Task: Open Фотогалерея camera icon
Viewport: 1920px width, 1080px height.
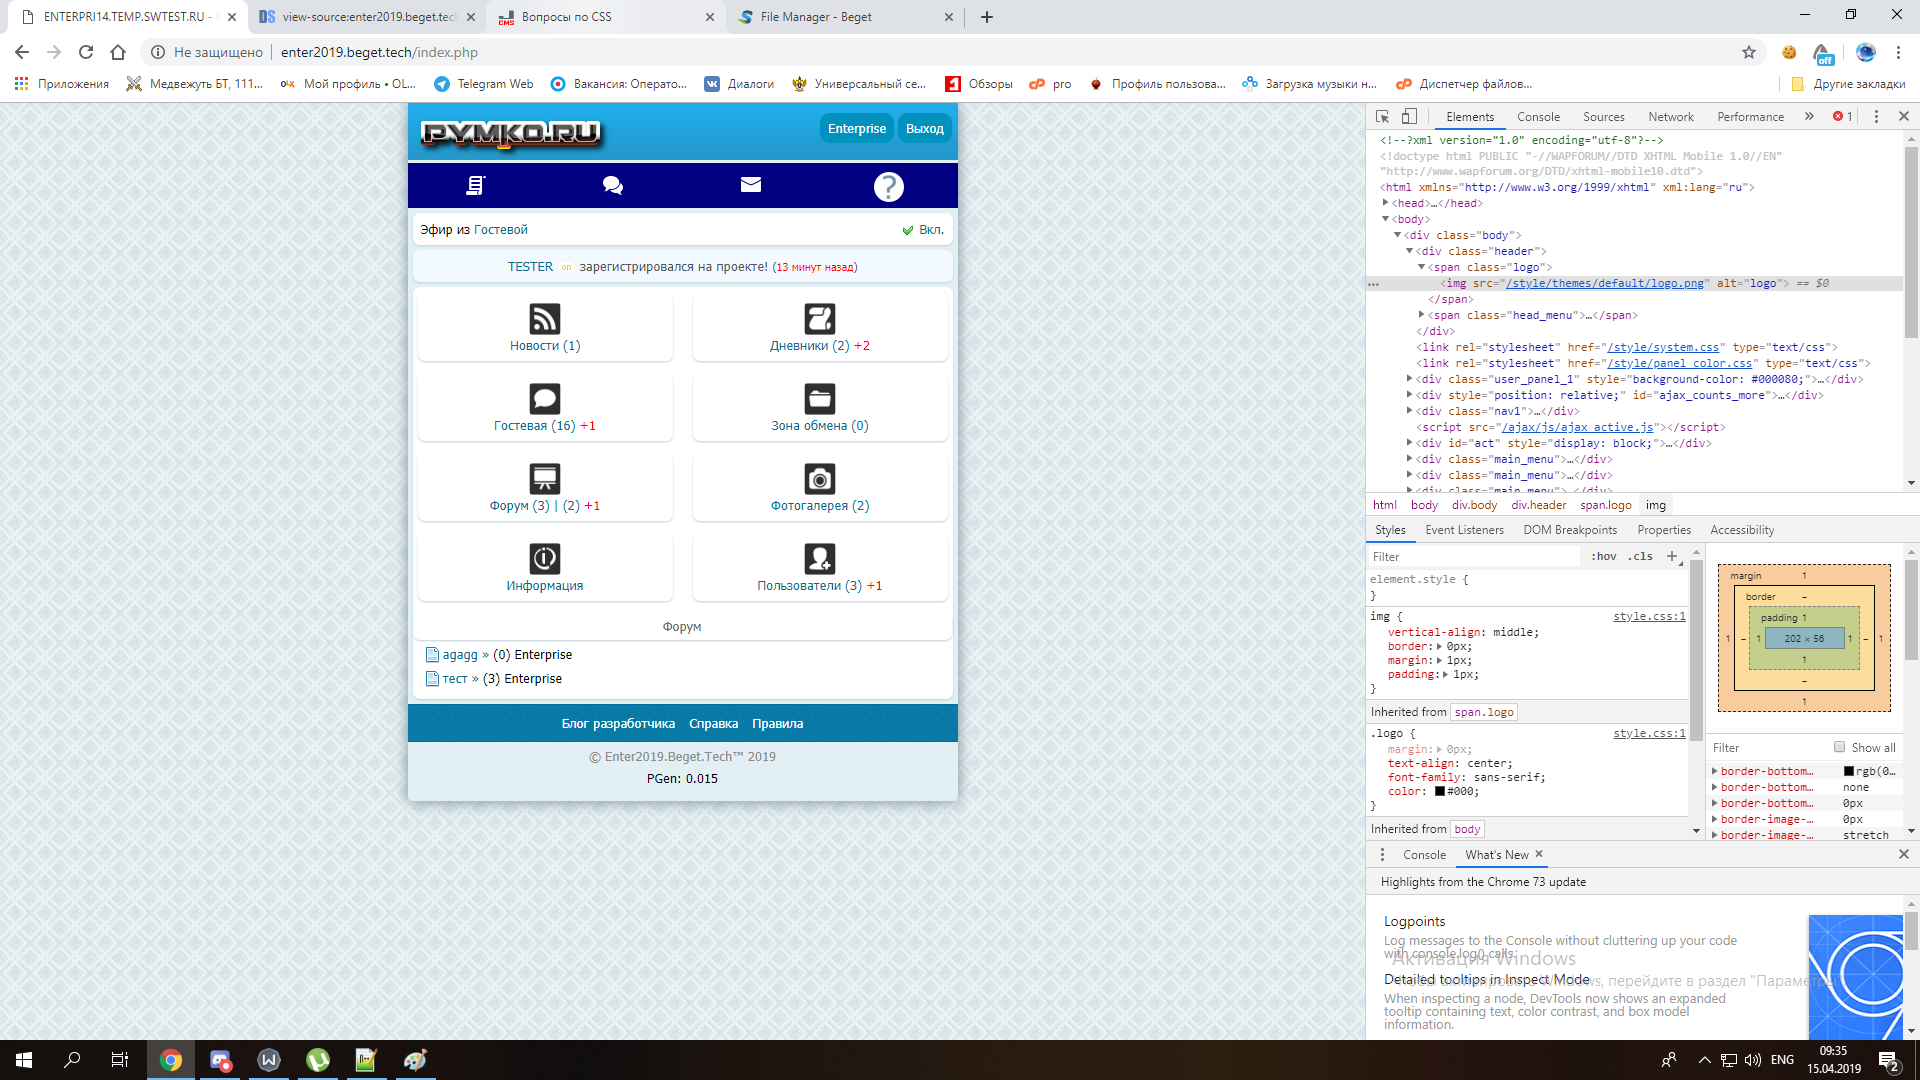Action: [x=820, y=479]
